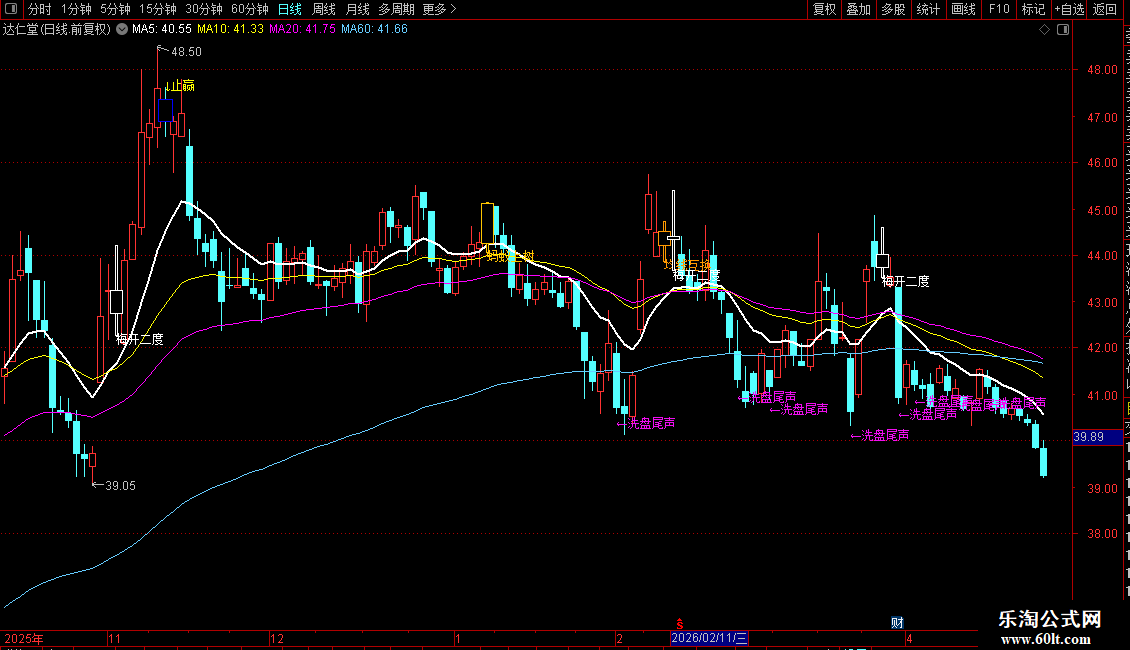This screenshot has height=650, width=1130.
Task: Add stock via +自选 button
Action: coord(1069,9)
